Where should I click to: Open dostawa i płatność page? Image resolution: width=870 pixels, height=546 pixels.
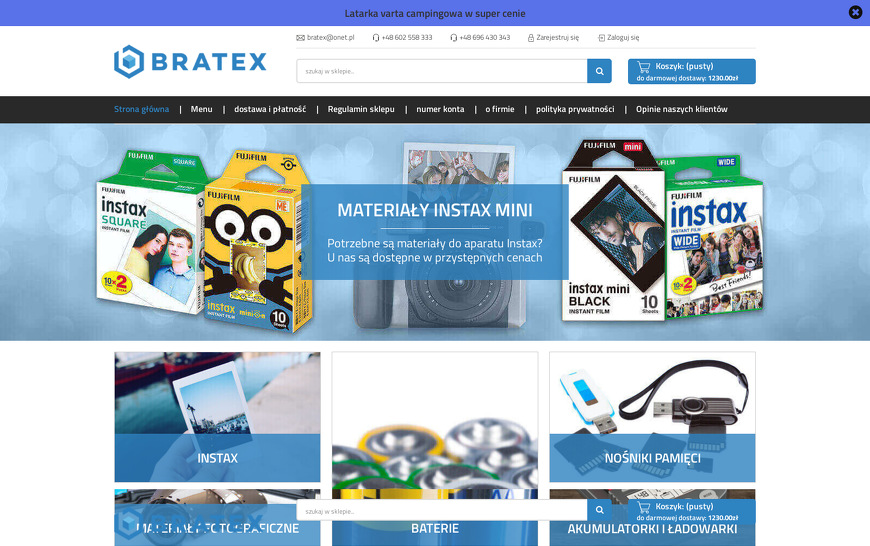pos(270,109)
